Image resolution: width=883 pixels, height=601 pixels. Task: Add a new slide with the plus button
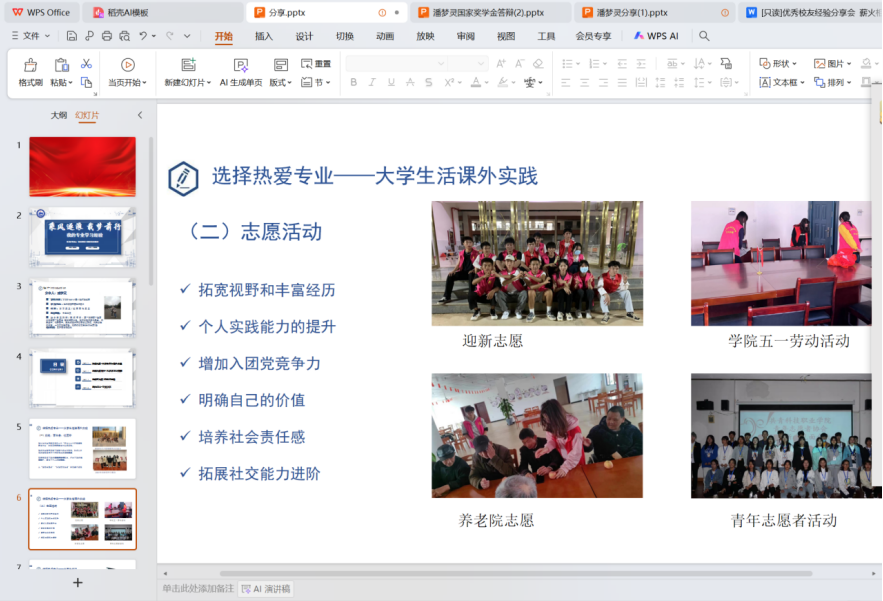tap(78, 583)
